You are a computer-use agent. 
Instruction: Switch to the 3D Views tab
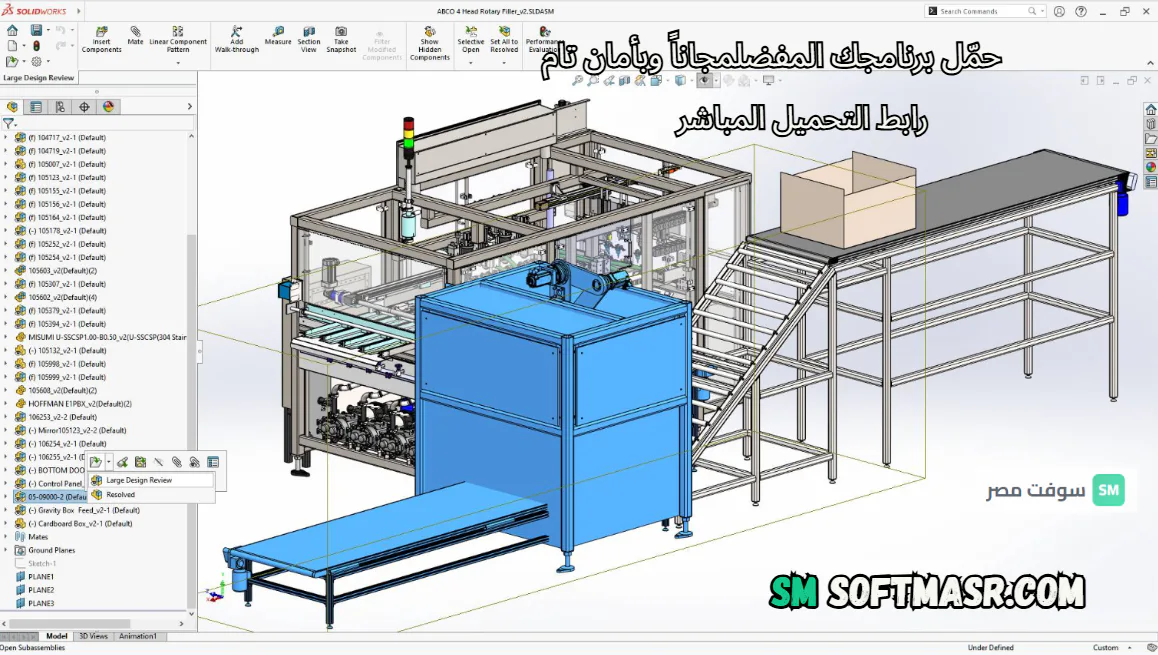click(93, 636)
